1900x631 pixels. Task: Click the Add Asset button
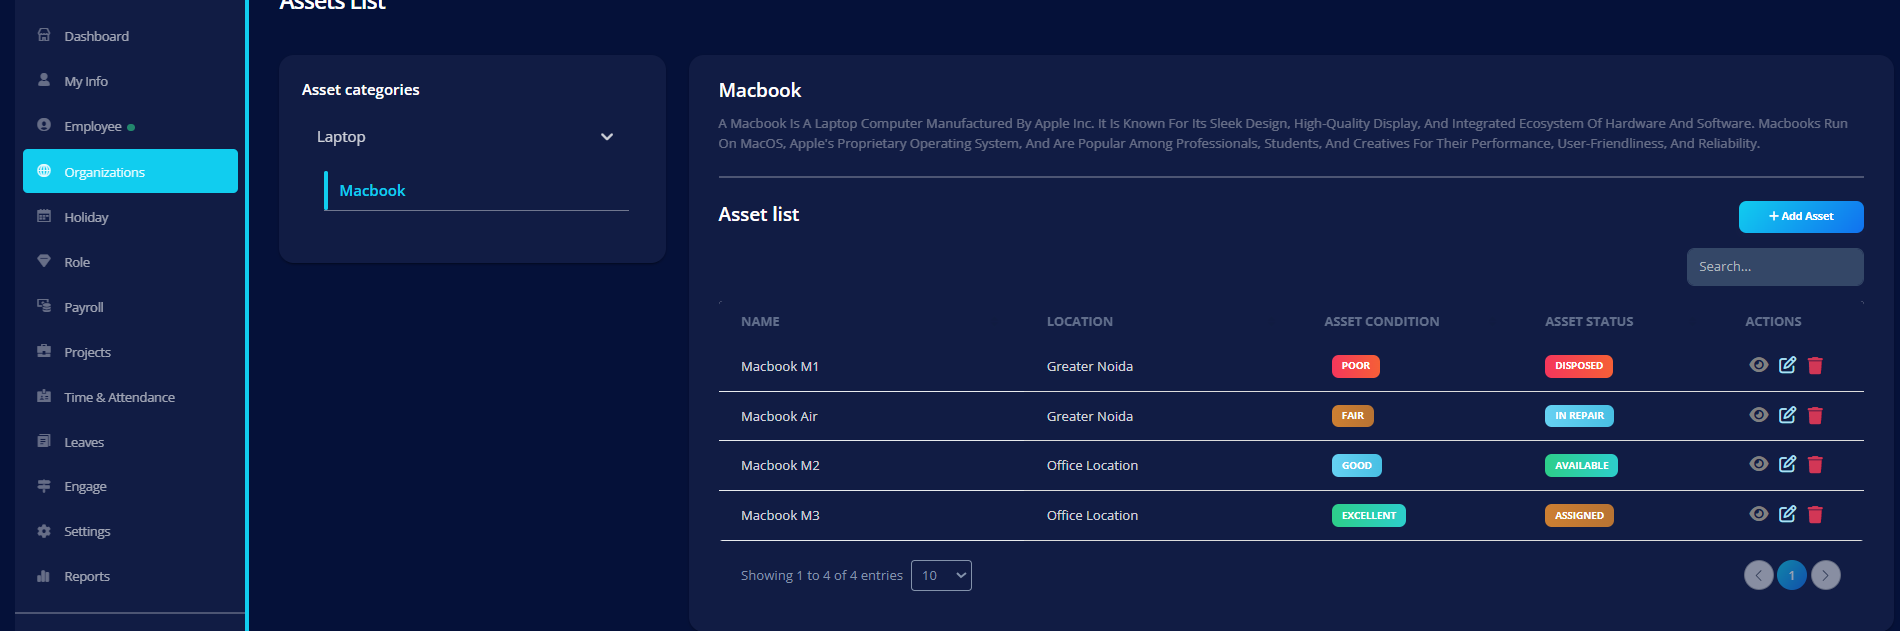click(x=1801, y=216)
